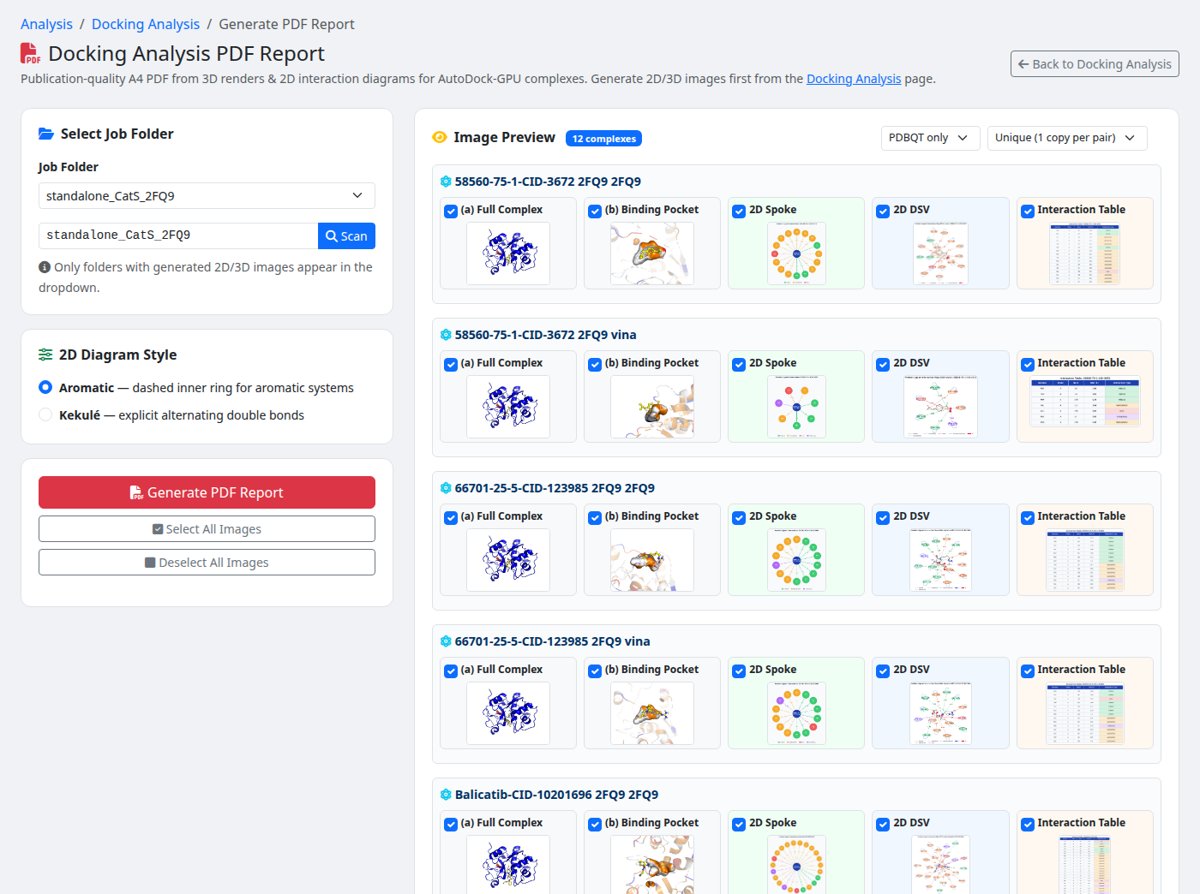The width and height of the screenshot is (1200, 894).
Task: Open Interaction Table thumbnail of 58560-75-1-CID-3672 2FQ9 vina
Action: (x=1084, y=402)
